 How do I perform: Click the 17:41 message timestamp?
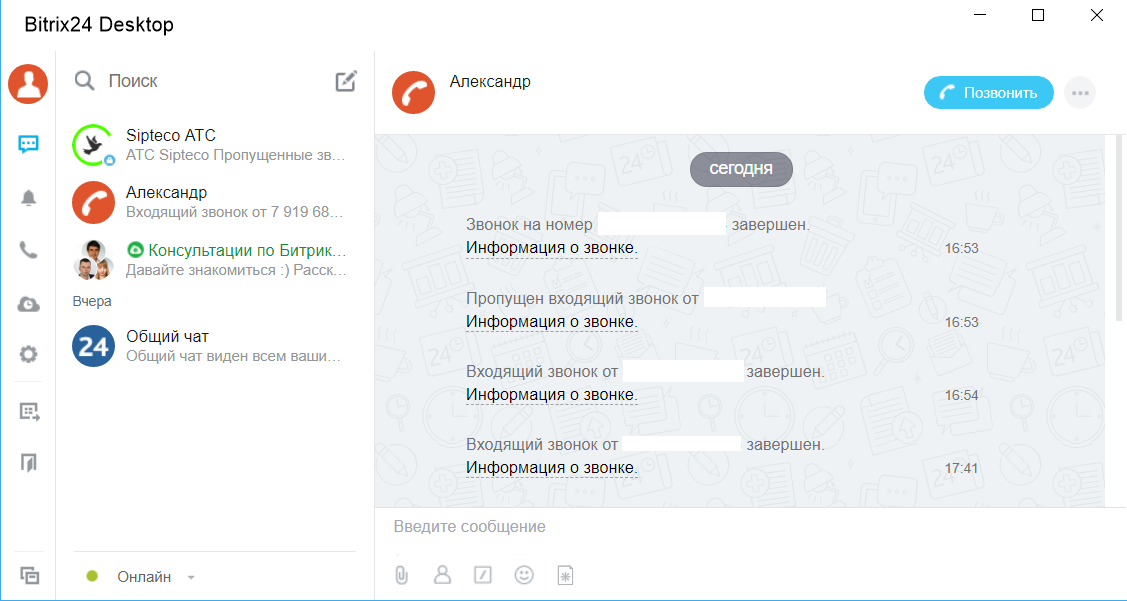coord(962,469)
